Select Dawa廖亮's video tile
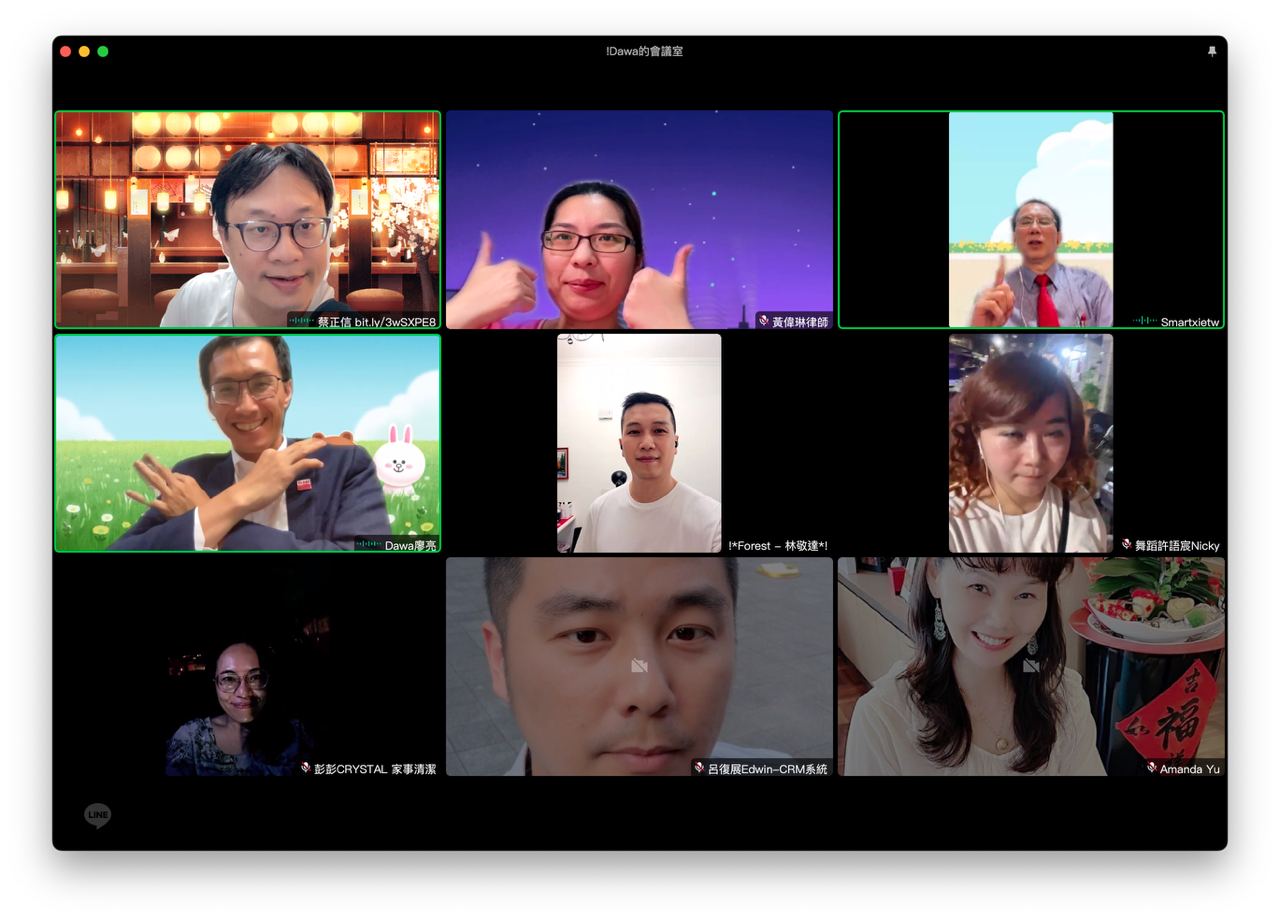The height and width of the screenshot is (920, 1280). 248,443
